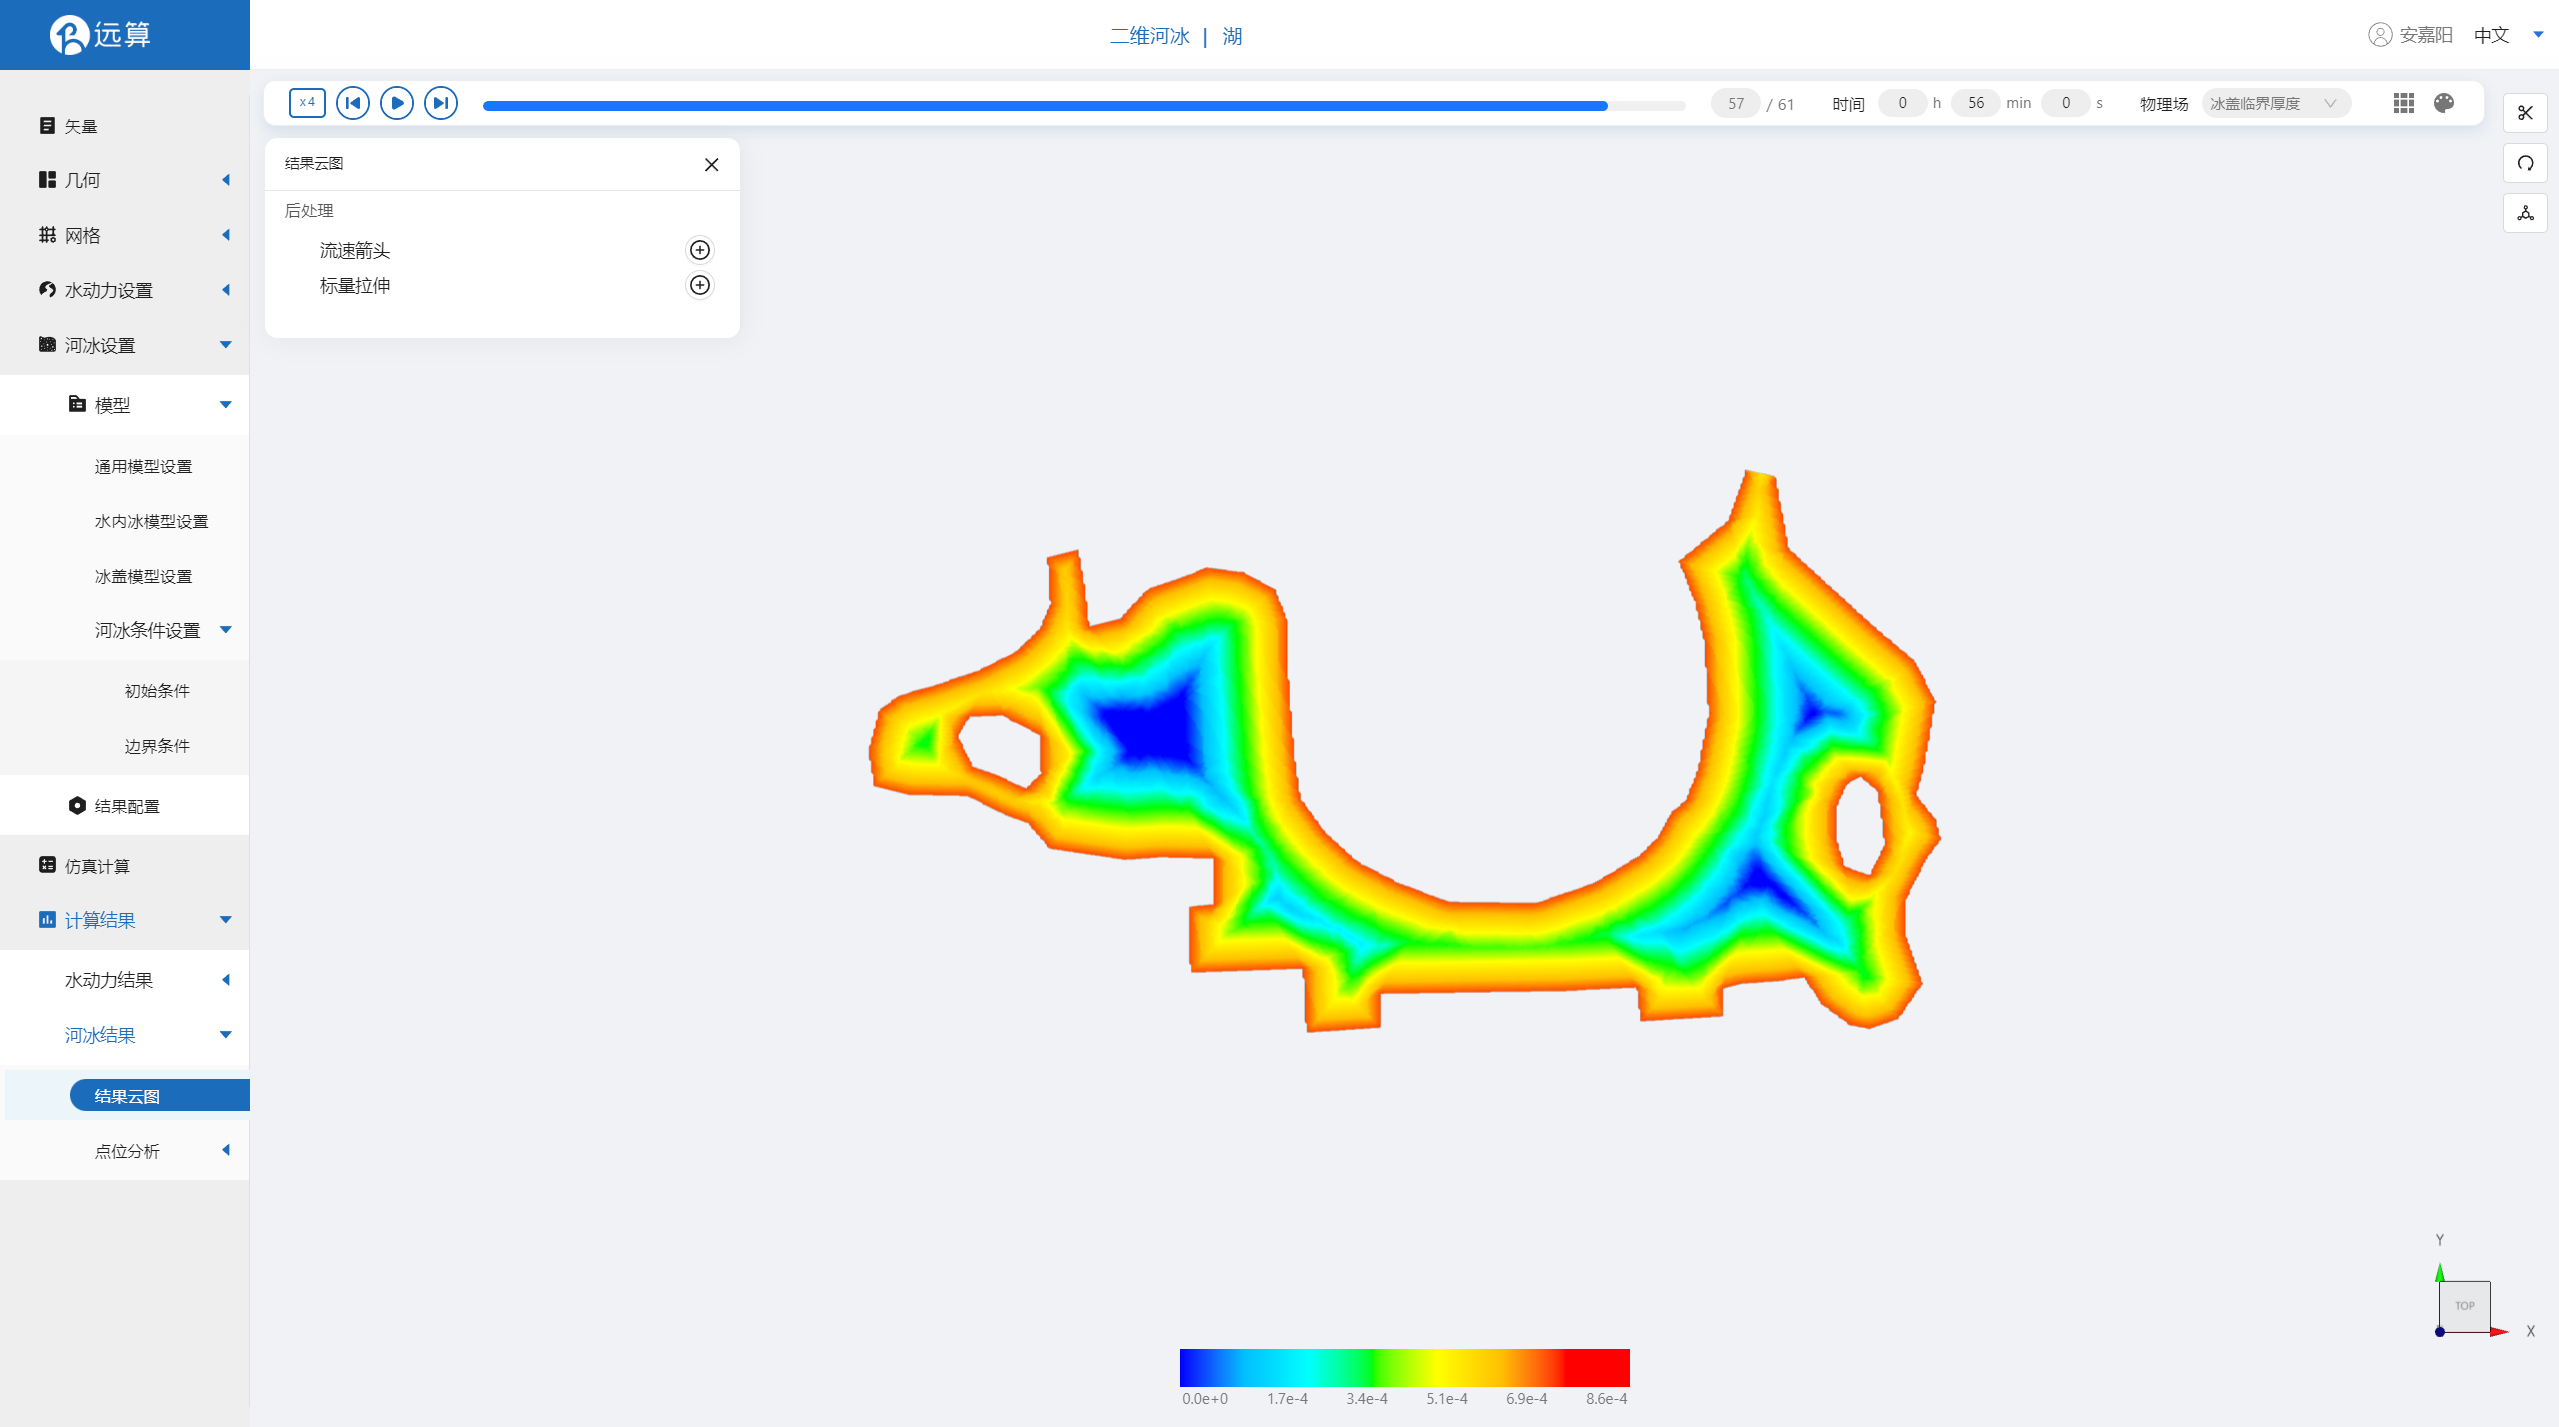This screenshot has height=1427, width=2559.
Task: Select the 结果云图 item
Action: point(159,1096)
